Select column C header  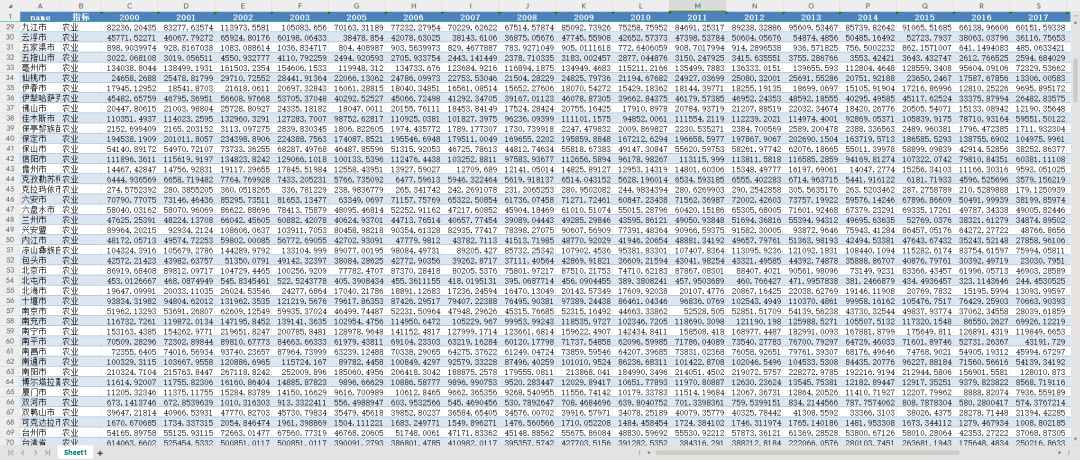pos(129,6)
